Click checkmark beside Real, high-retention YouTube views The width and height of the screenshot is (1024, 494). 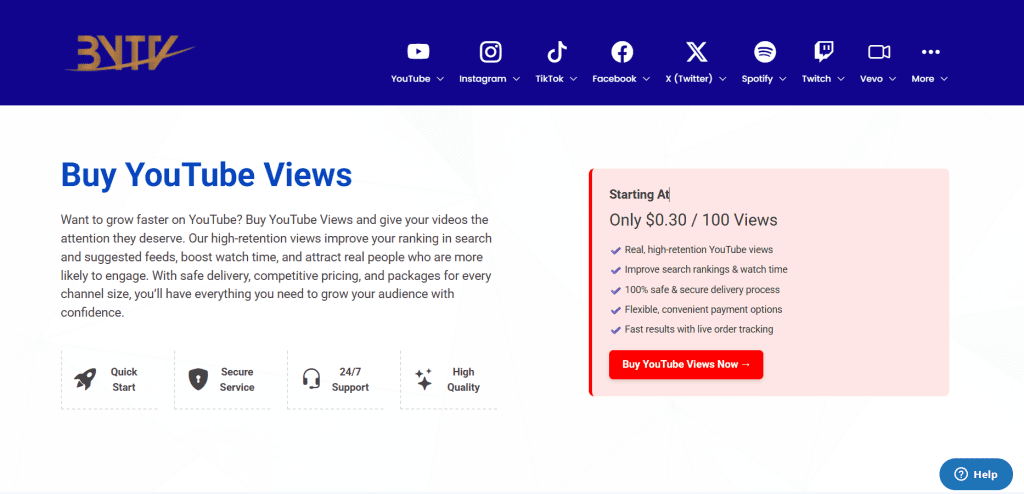pyautogui.click(x=615, y=250)
